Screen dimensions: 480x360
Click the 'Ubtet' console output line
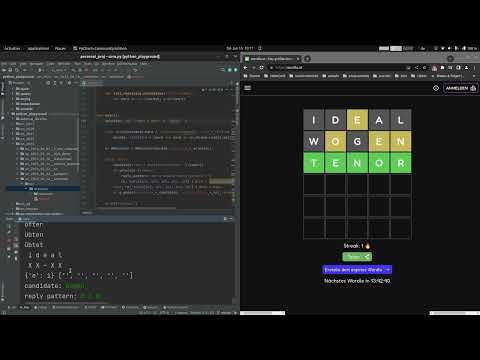(34, 245)
